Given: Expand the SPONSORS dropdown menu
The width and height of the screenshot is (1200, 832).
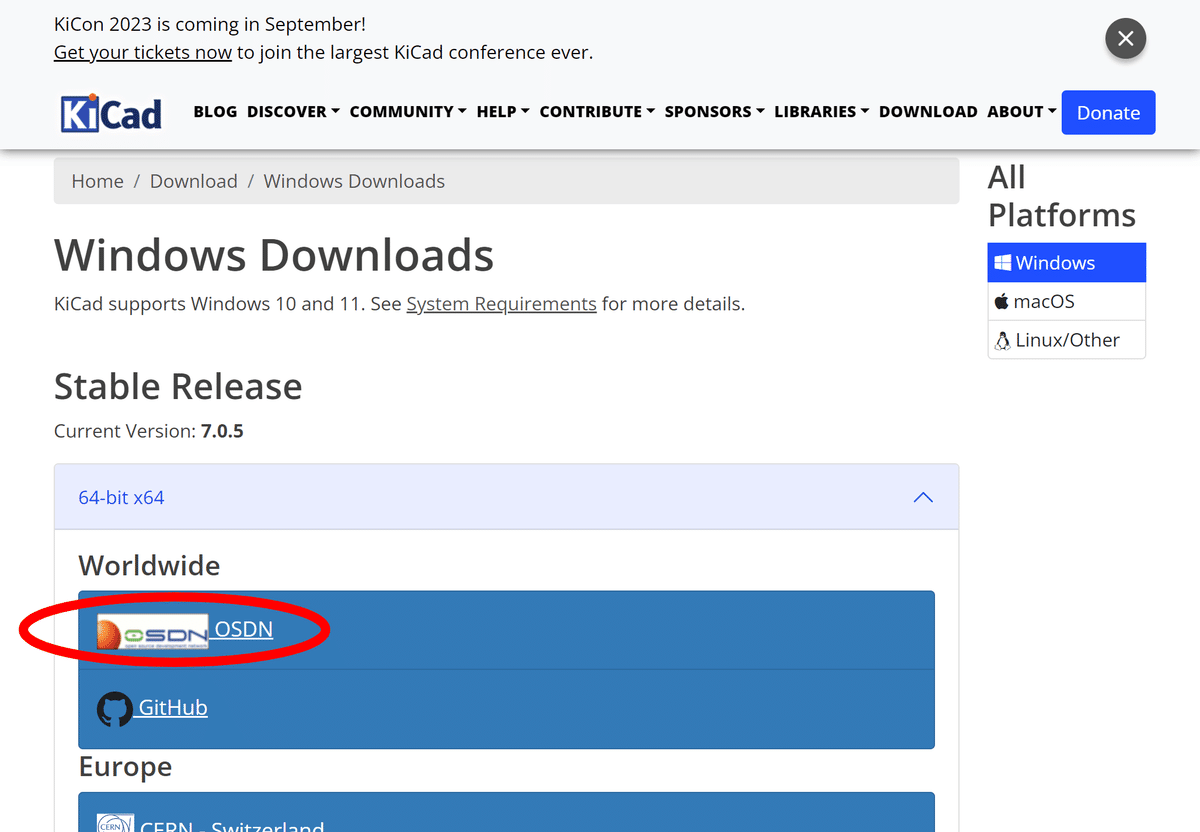Looking at the screenshot, I should 715,112.
